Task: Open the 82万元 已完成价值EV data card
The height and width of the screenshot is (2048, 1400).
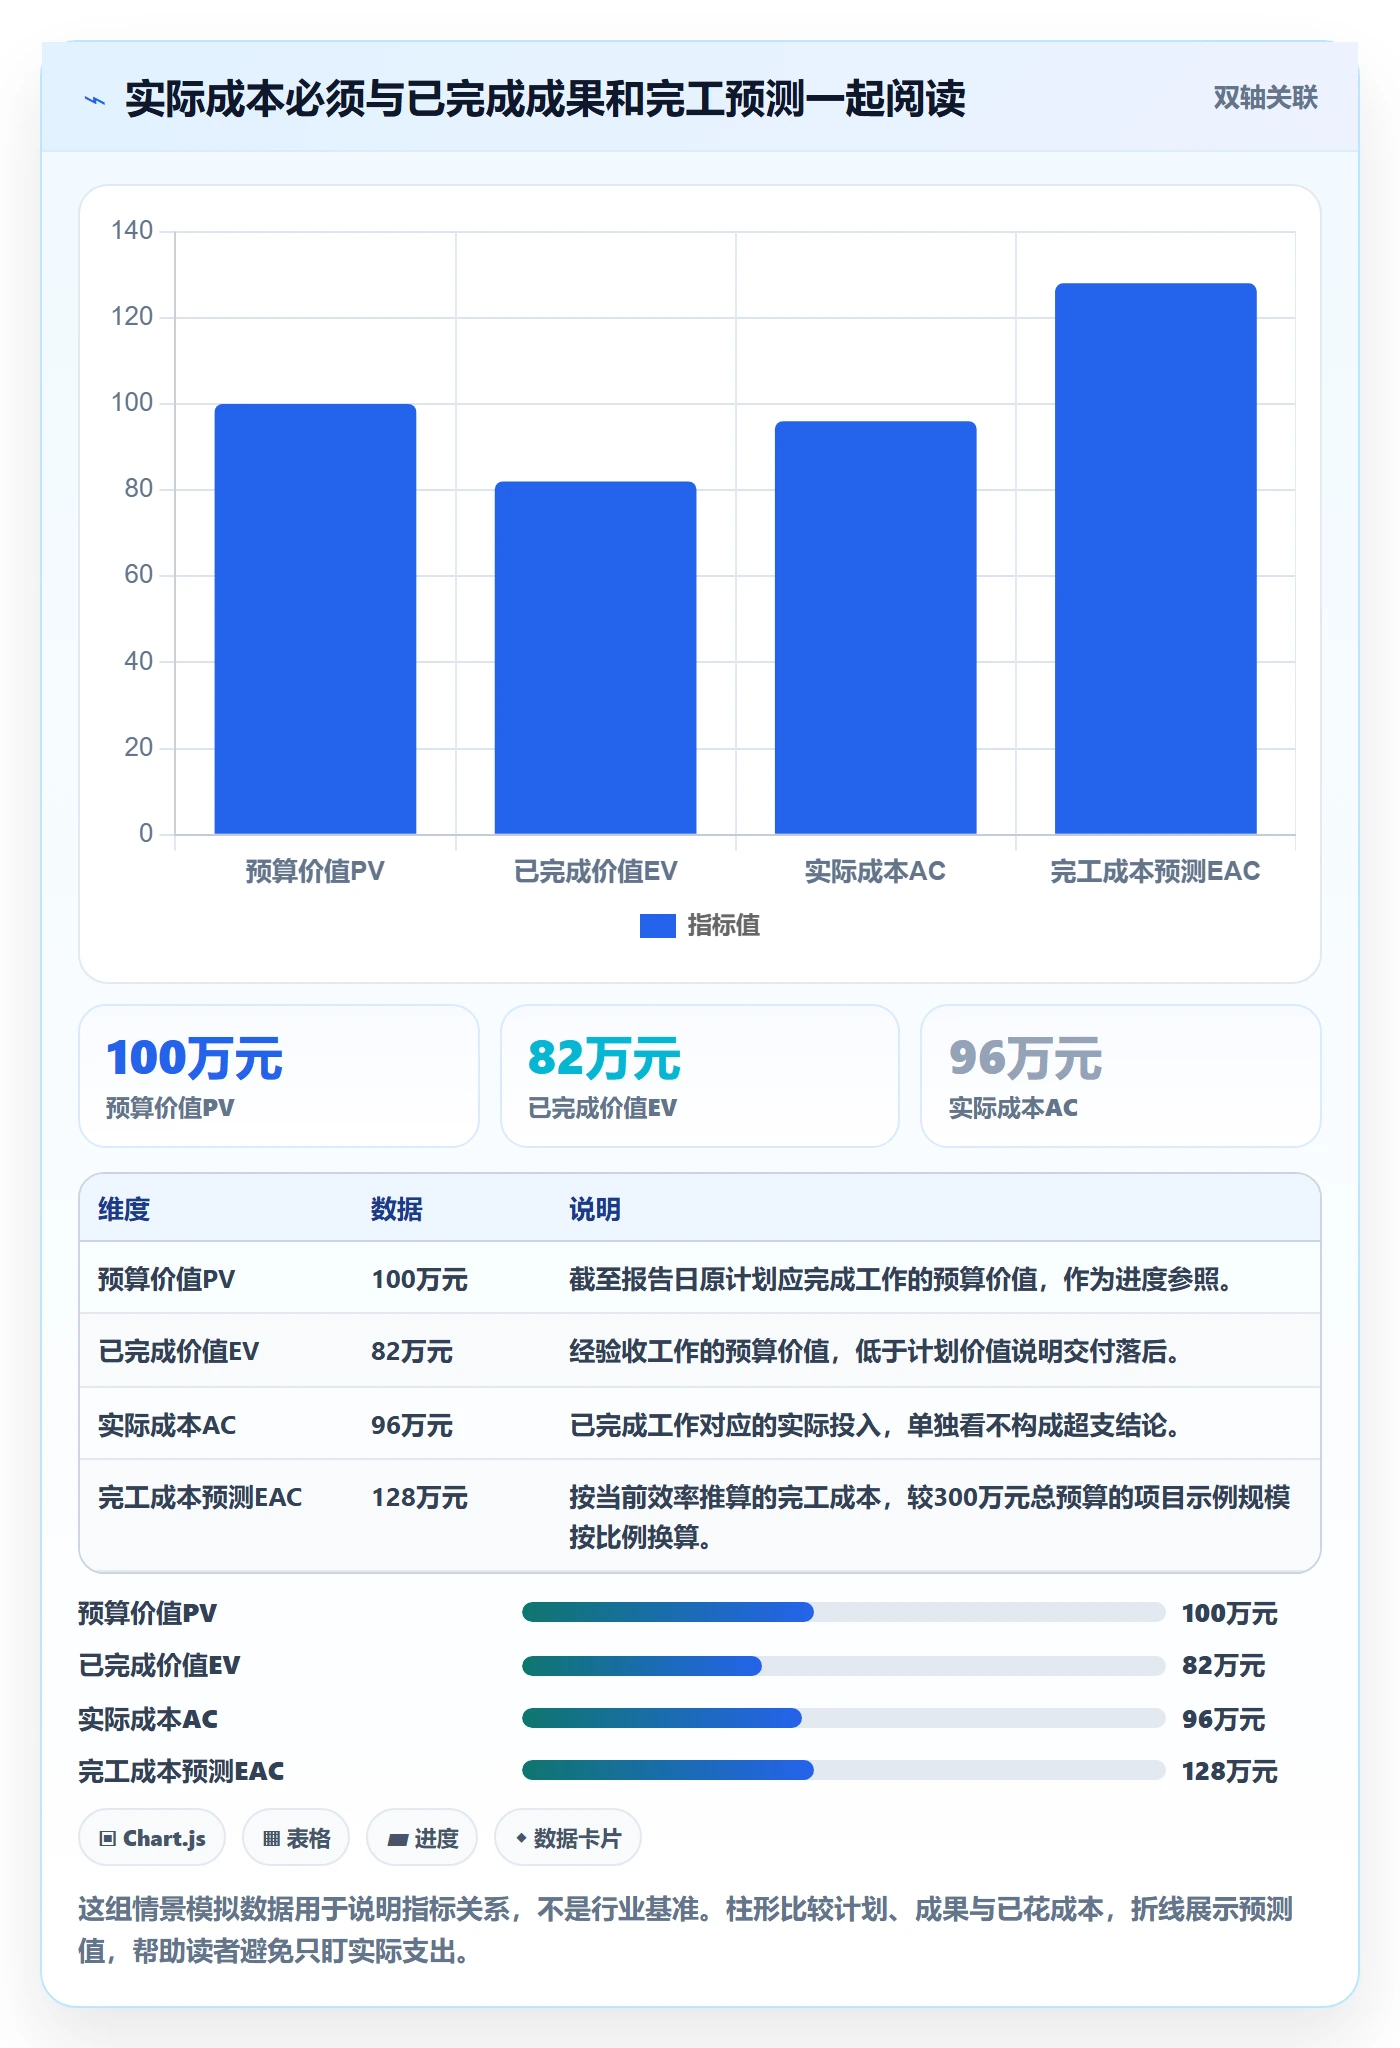Action: (x=700, y=1076)
